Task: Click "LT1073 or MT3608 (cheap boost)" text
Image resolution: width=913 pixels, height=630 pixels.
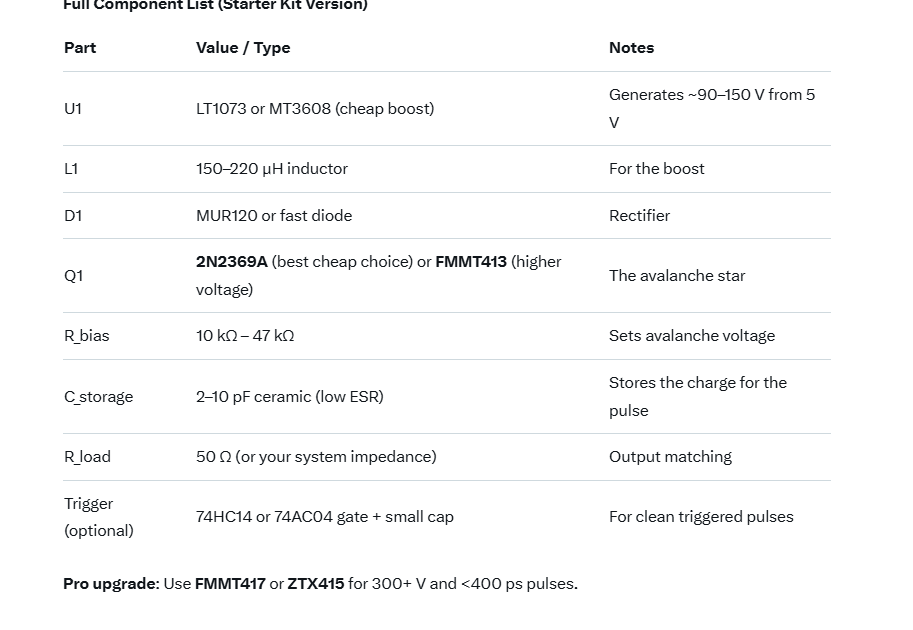Action: click(315, 109)
